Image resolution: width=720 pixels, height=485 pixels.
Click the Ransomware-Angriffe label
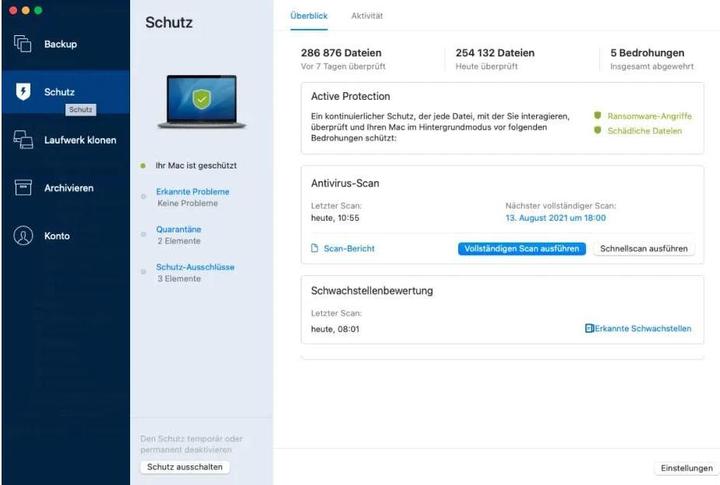[x=649, y=116]
